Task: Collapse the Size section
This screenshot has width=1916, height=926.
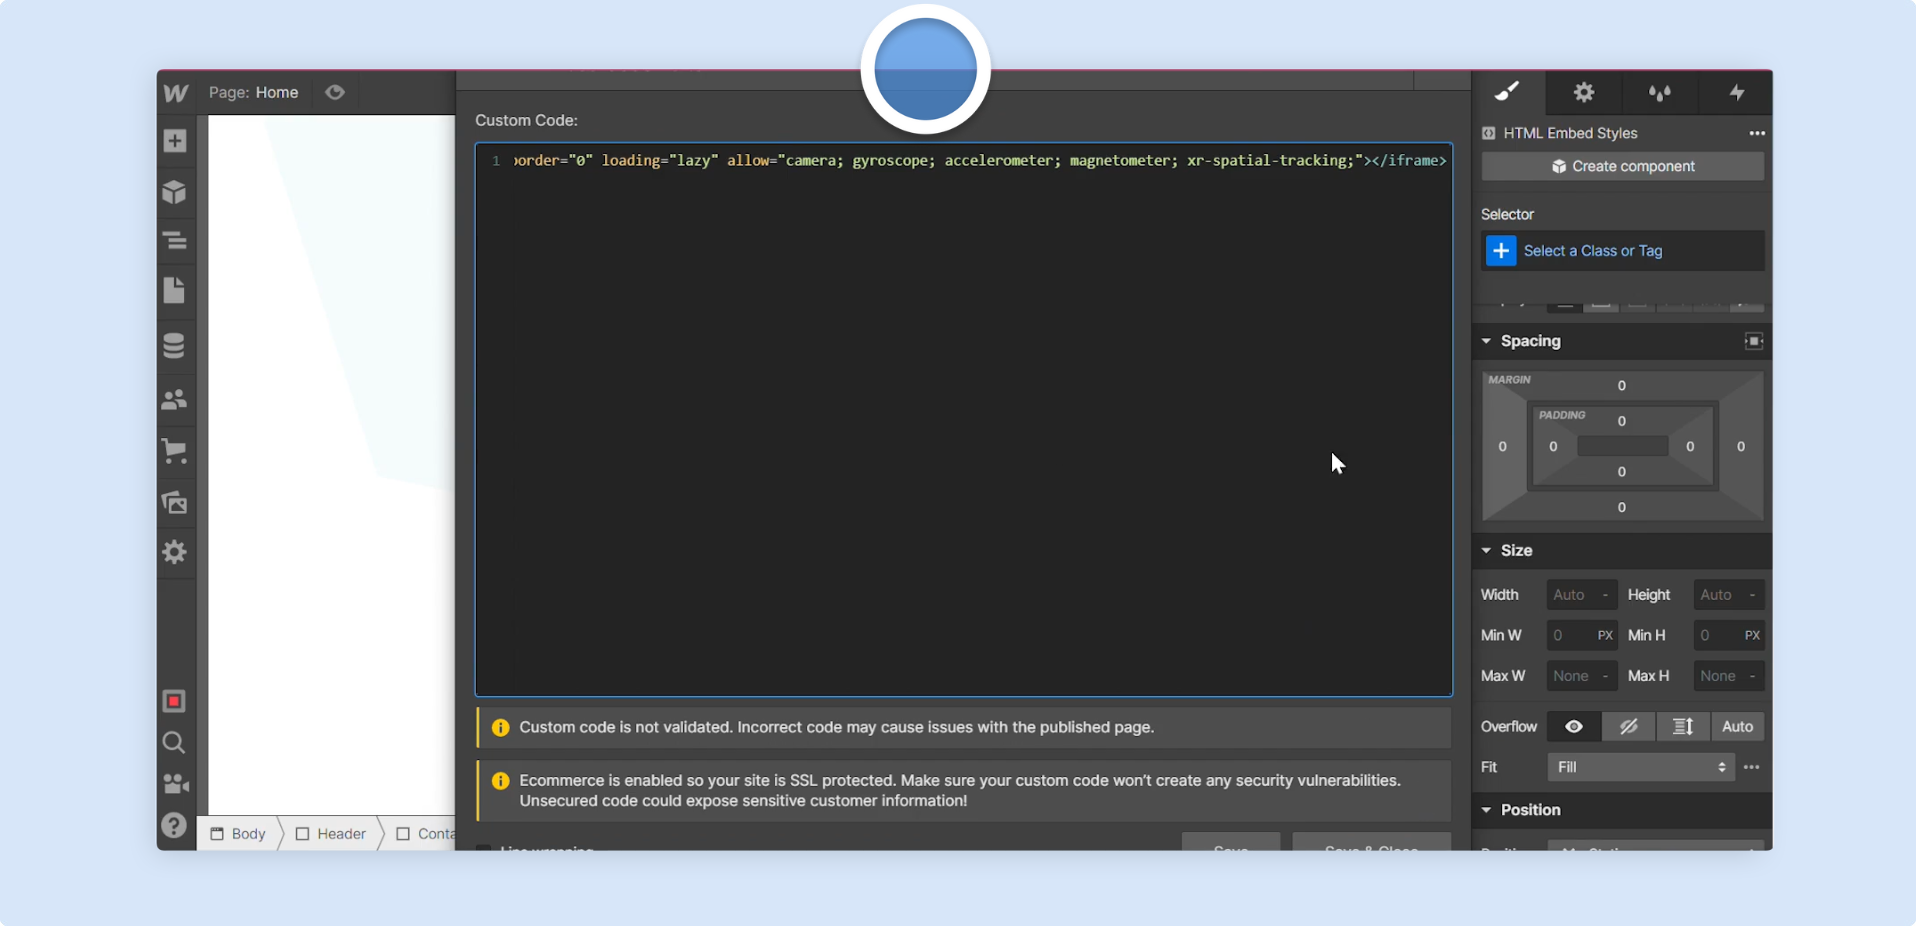Action: [x=1487, y=551]
